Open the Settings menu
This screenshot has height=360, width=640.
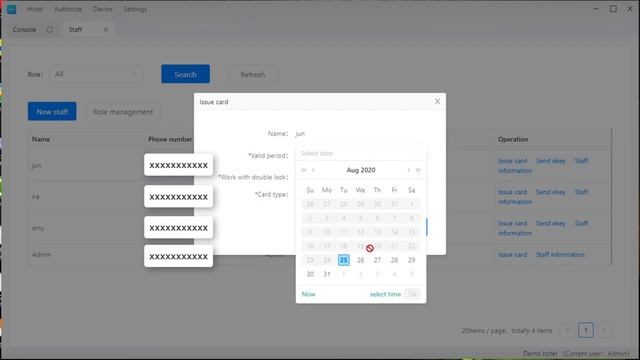point(135,9)
